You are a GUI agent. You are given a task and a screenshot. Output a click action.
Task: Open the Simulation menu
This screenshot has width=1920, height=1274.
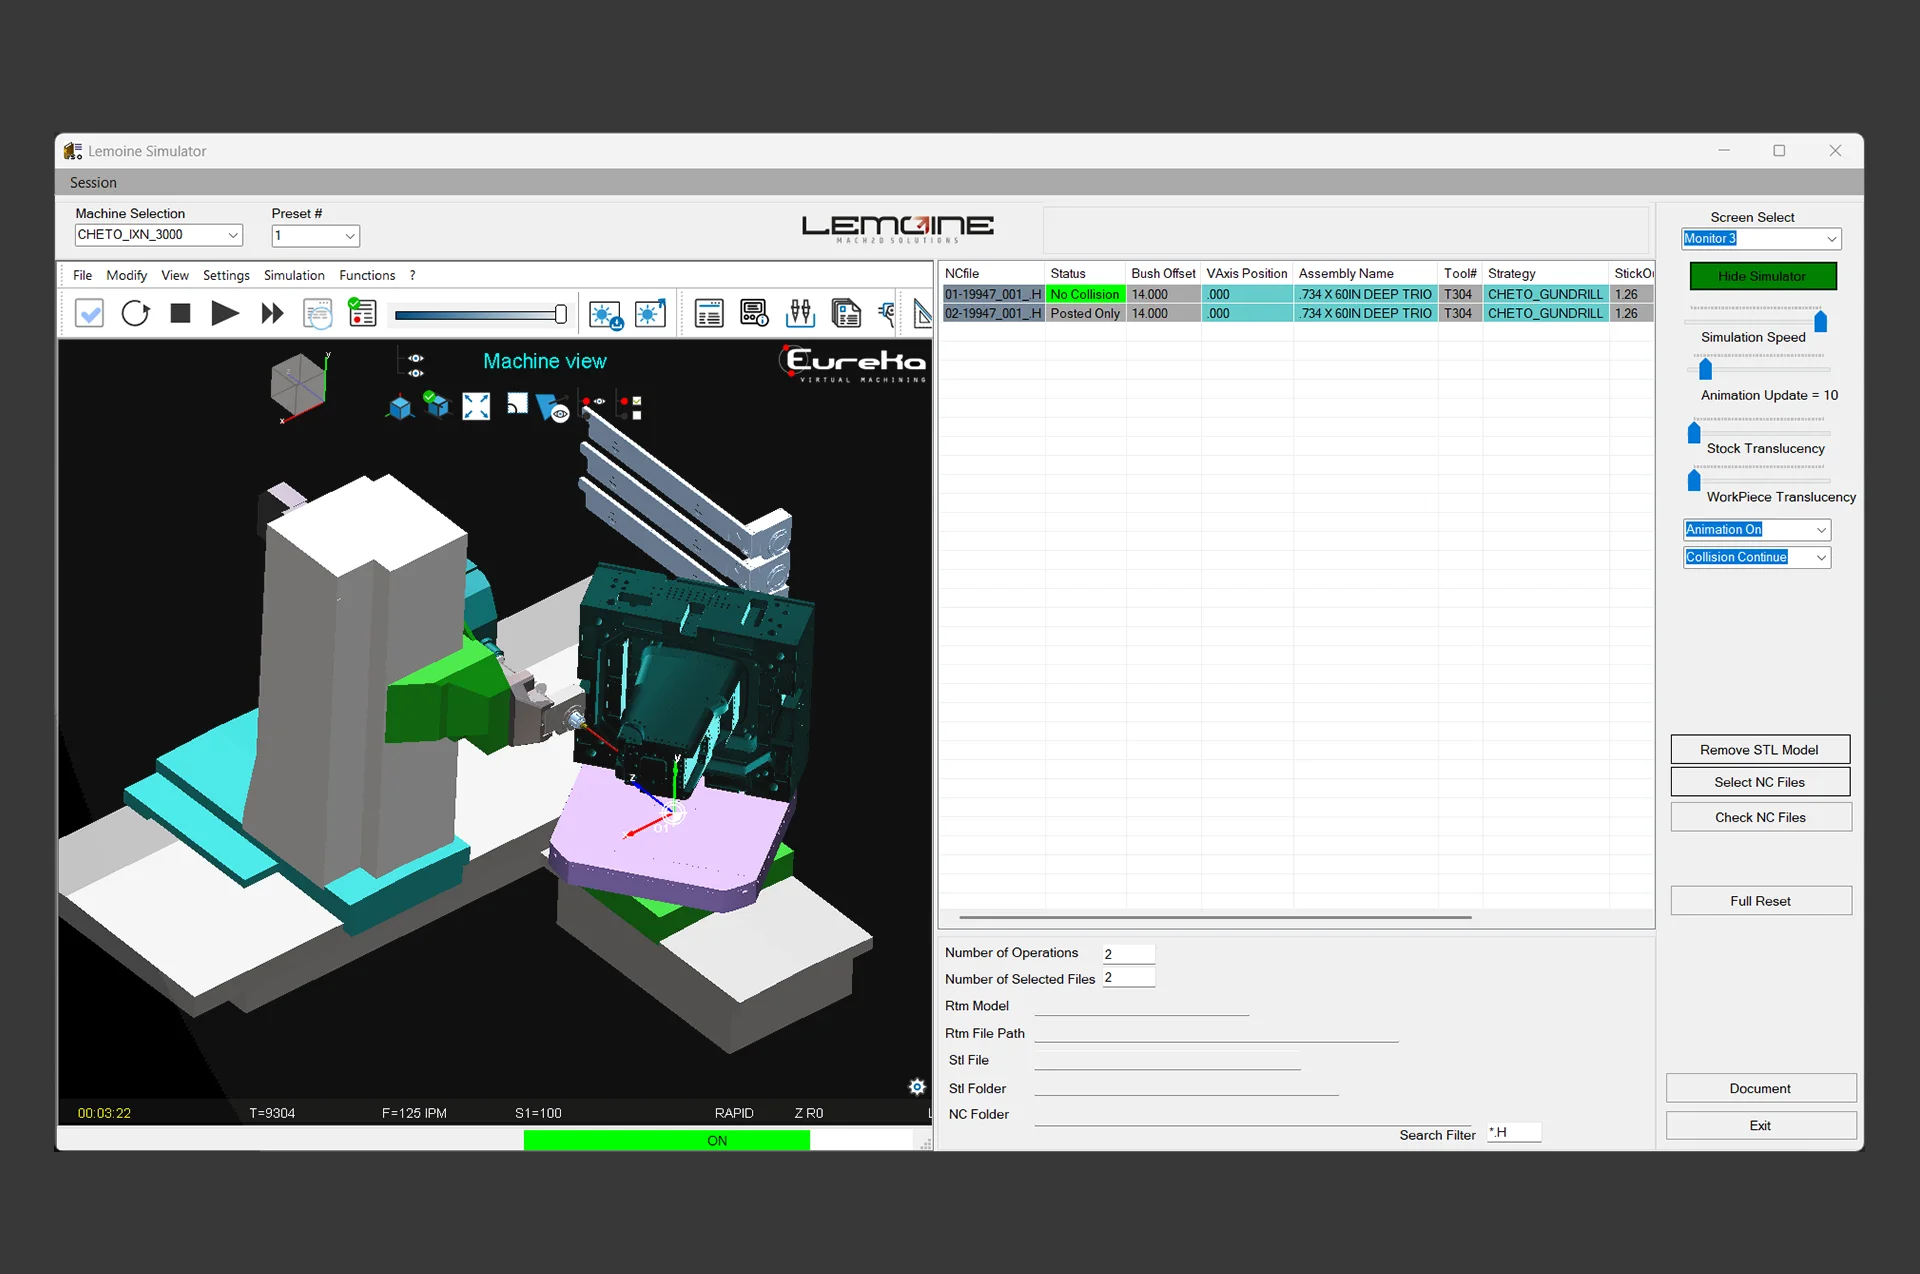294,276
